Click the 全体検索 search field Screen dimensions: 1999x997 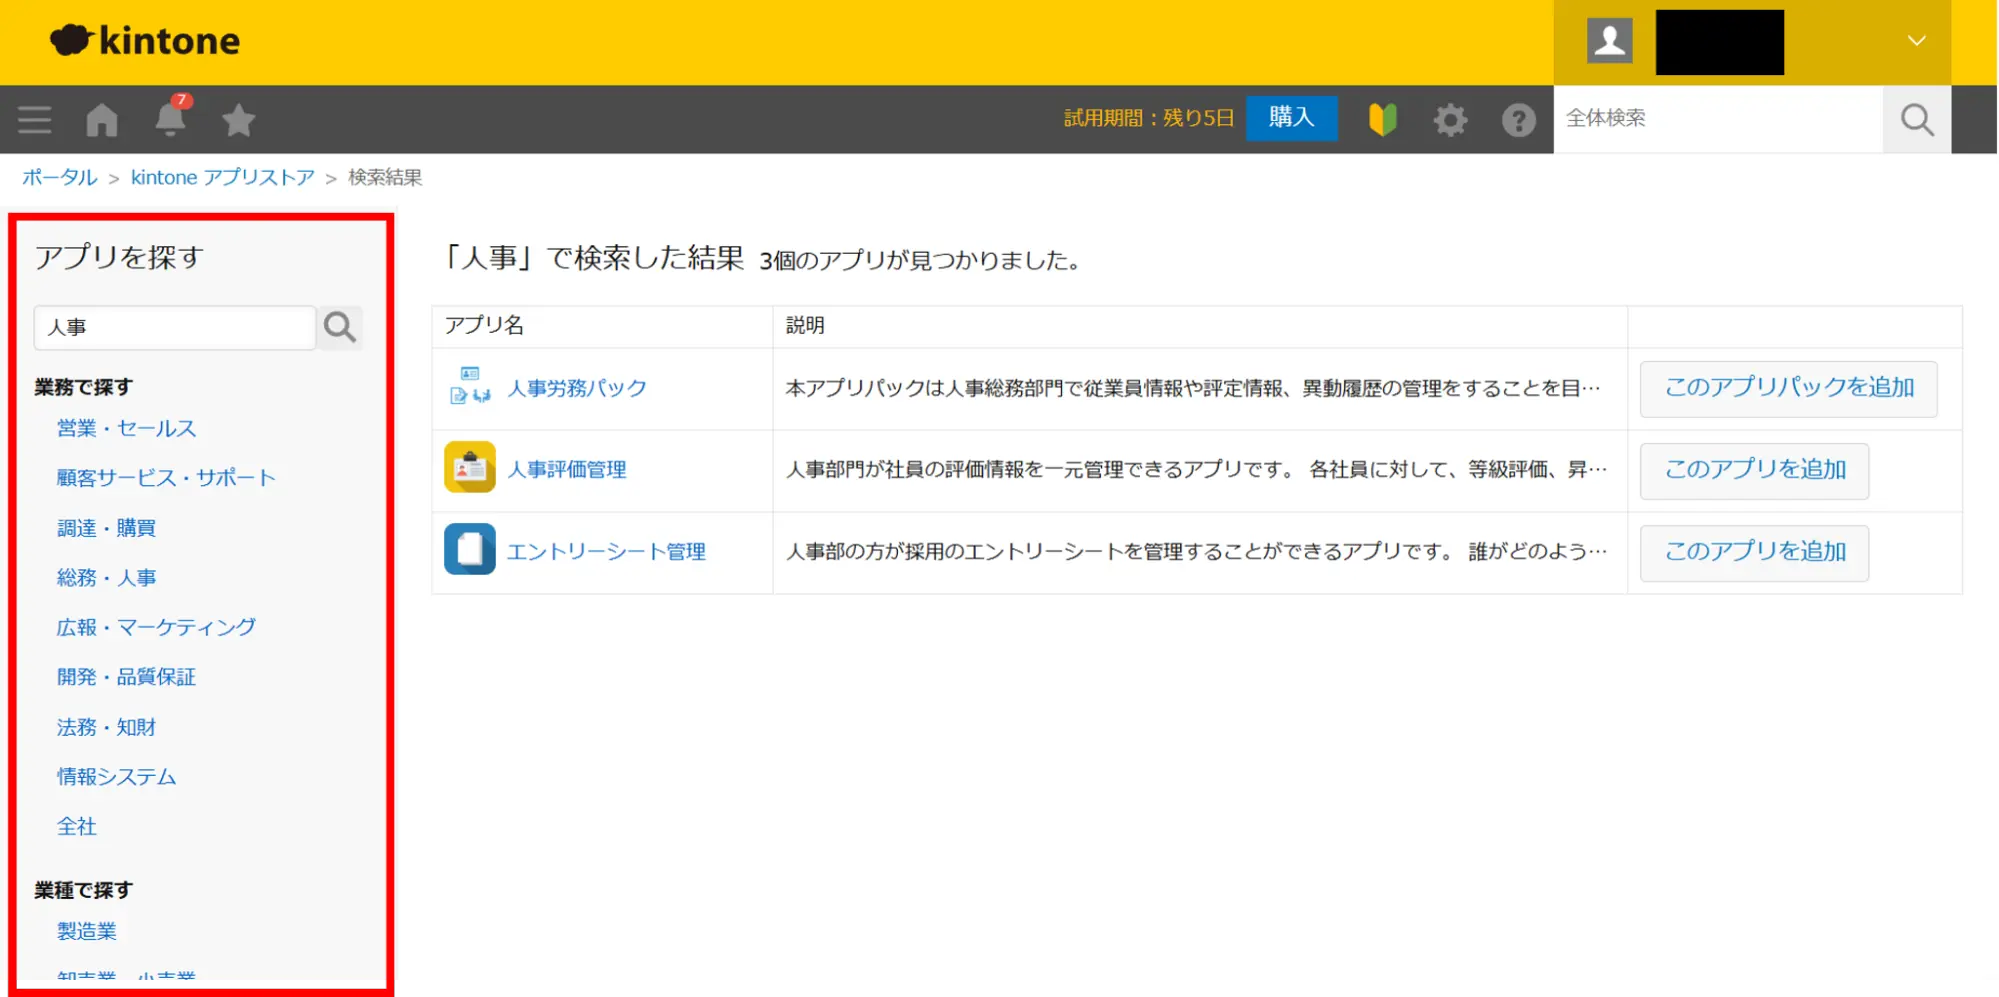pyautogui.click(x=1717, y=119)
